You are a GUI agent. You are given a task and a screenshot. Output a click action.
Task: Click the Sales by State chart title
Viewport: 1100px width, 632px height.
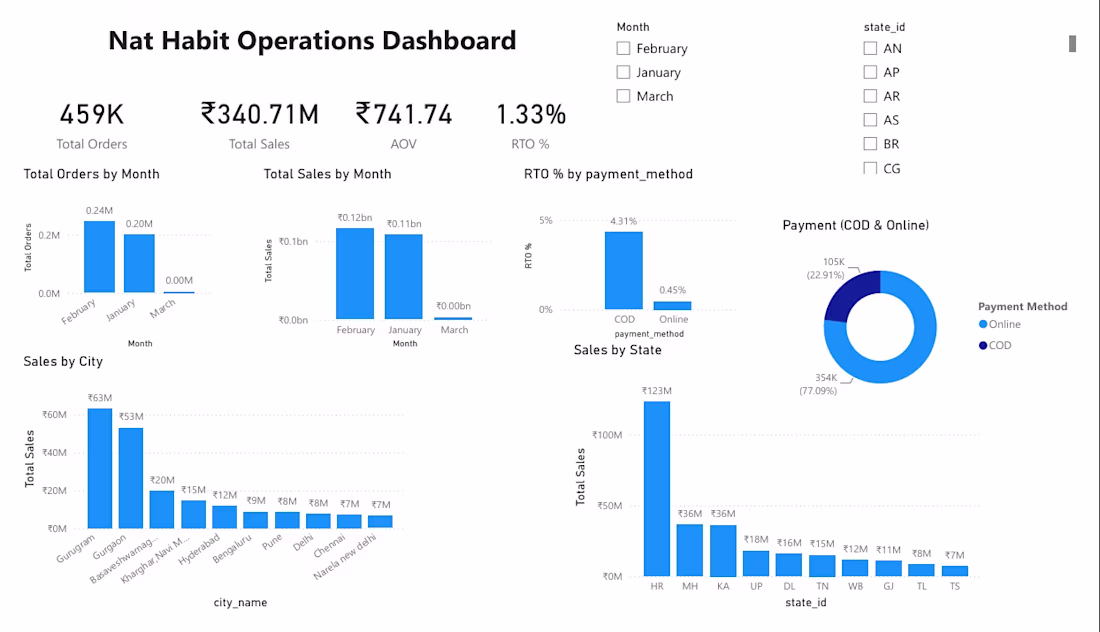617,350
